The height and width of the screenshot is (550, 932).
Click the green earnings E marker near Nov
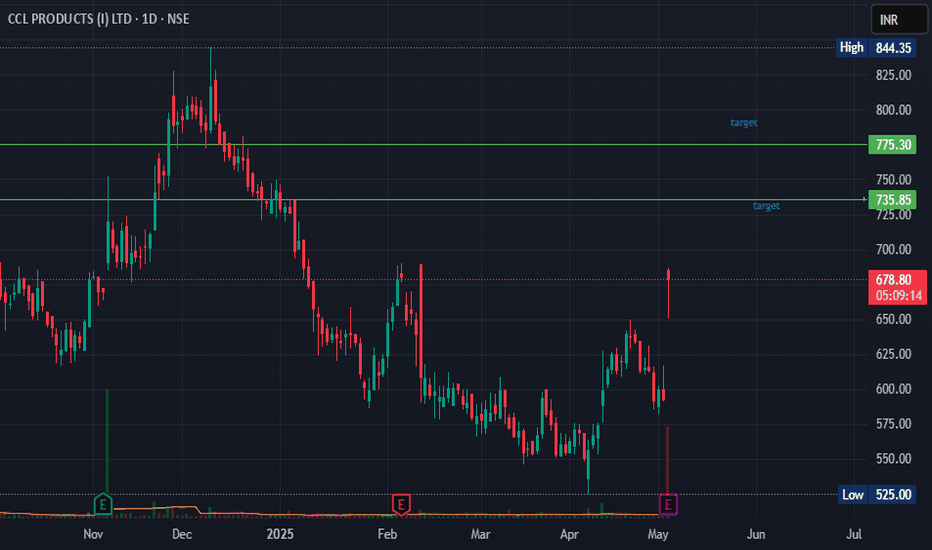click(103, 505)
